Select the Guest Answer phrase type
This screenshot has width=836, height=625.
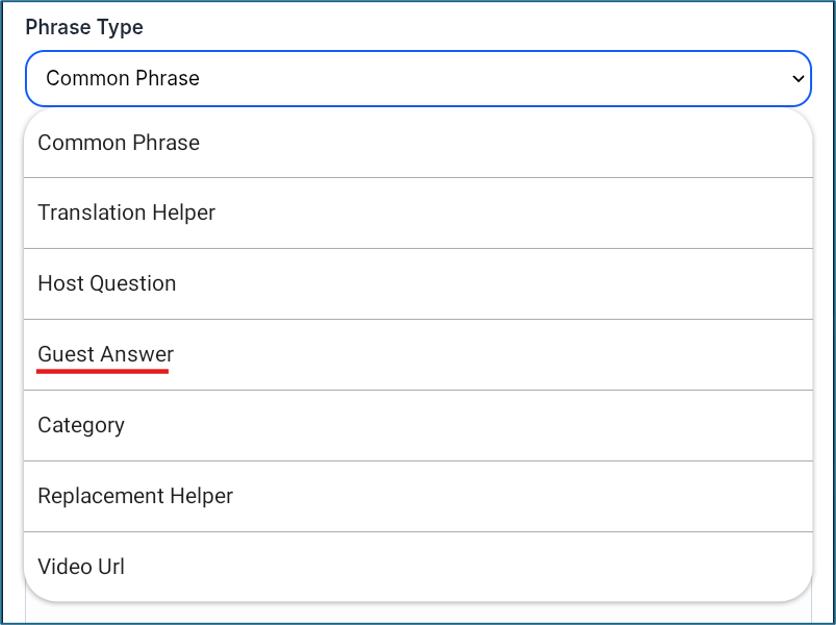[418, 355]
